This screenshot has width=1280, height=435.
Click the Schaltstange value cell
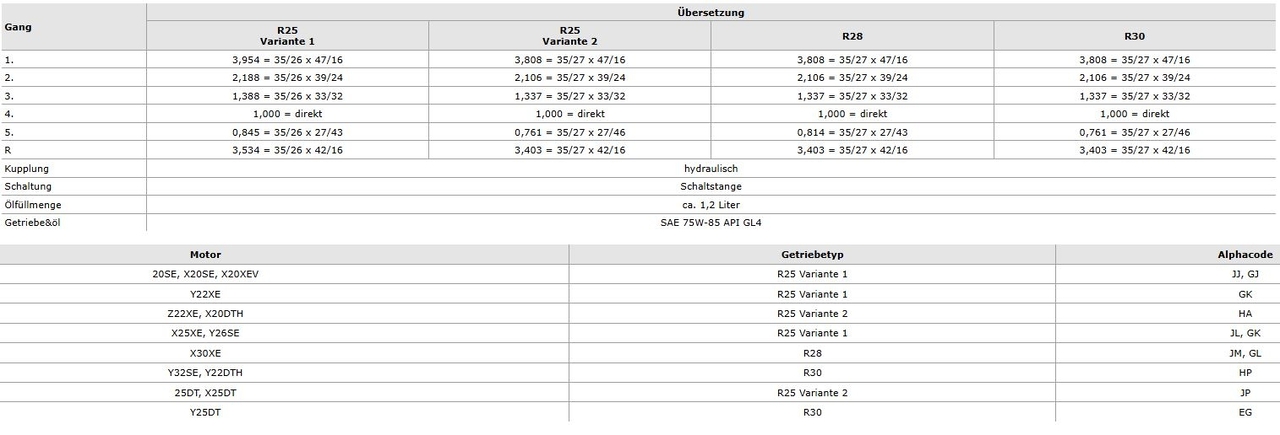712,186
